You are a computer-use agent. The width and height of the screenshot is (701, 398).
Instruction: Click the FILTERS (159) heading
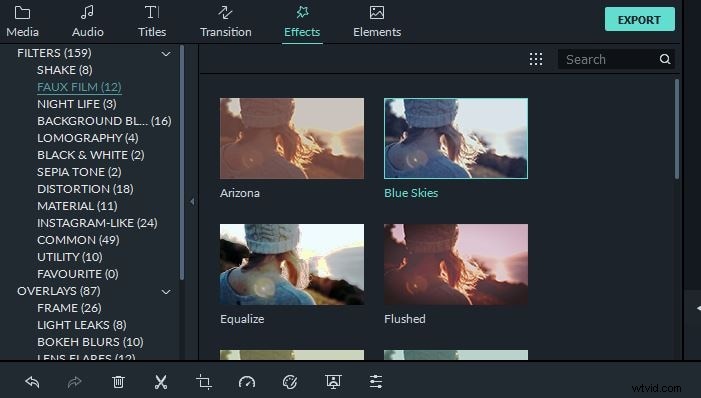[x=54, y=53]
